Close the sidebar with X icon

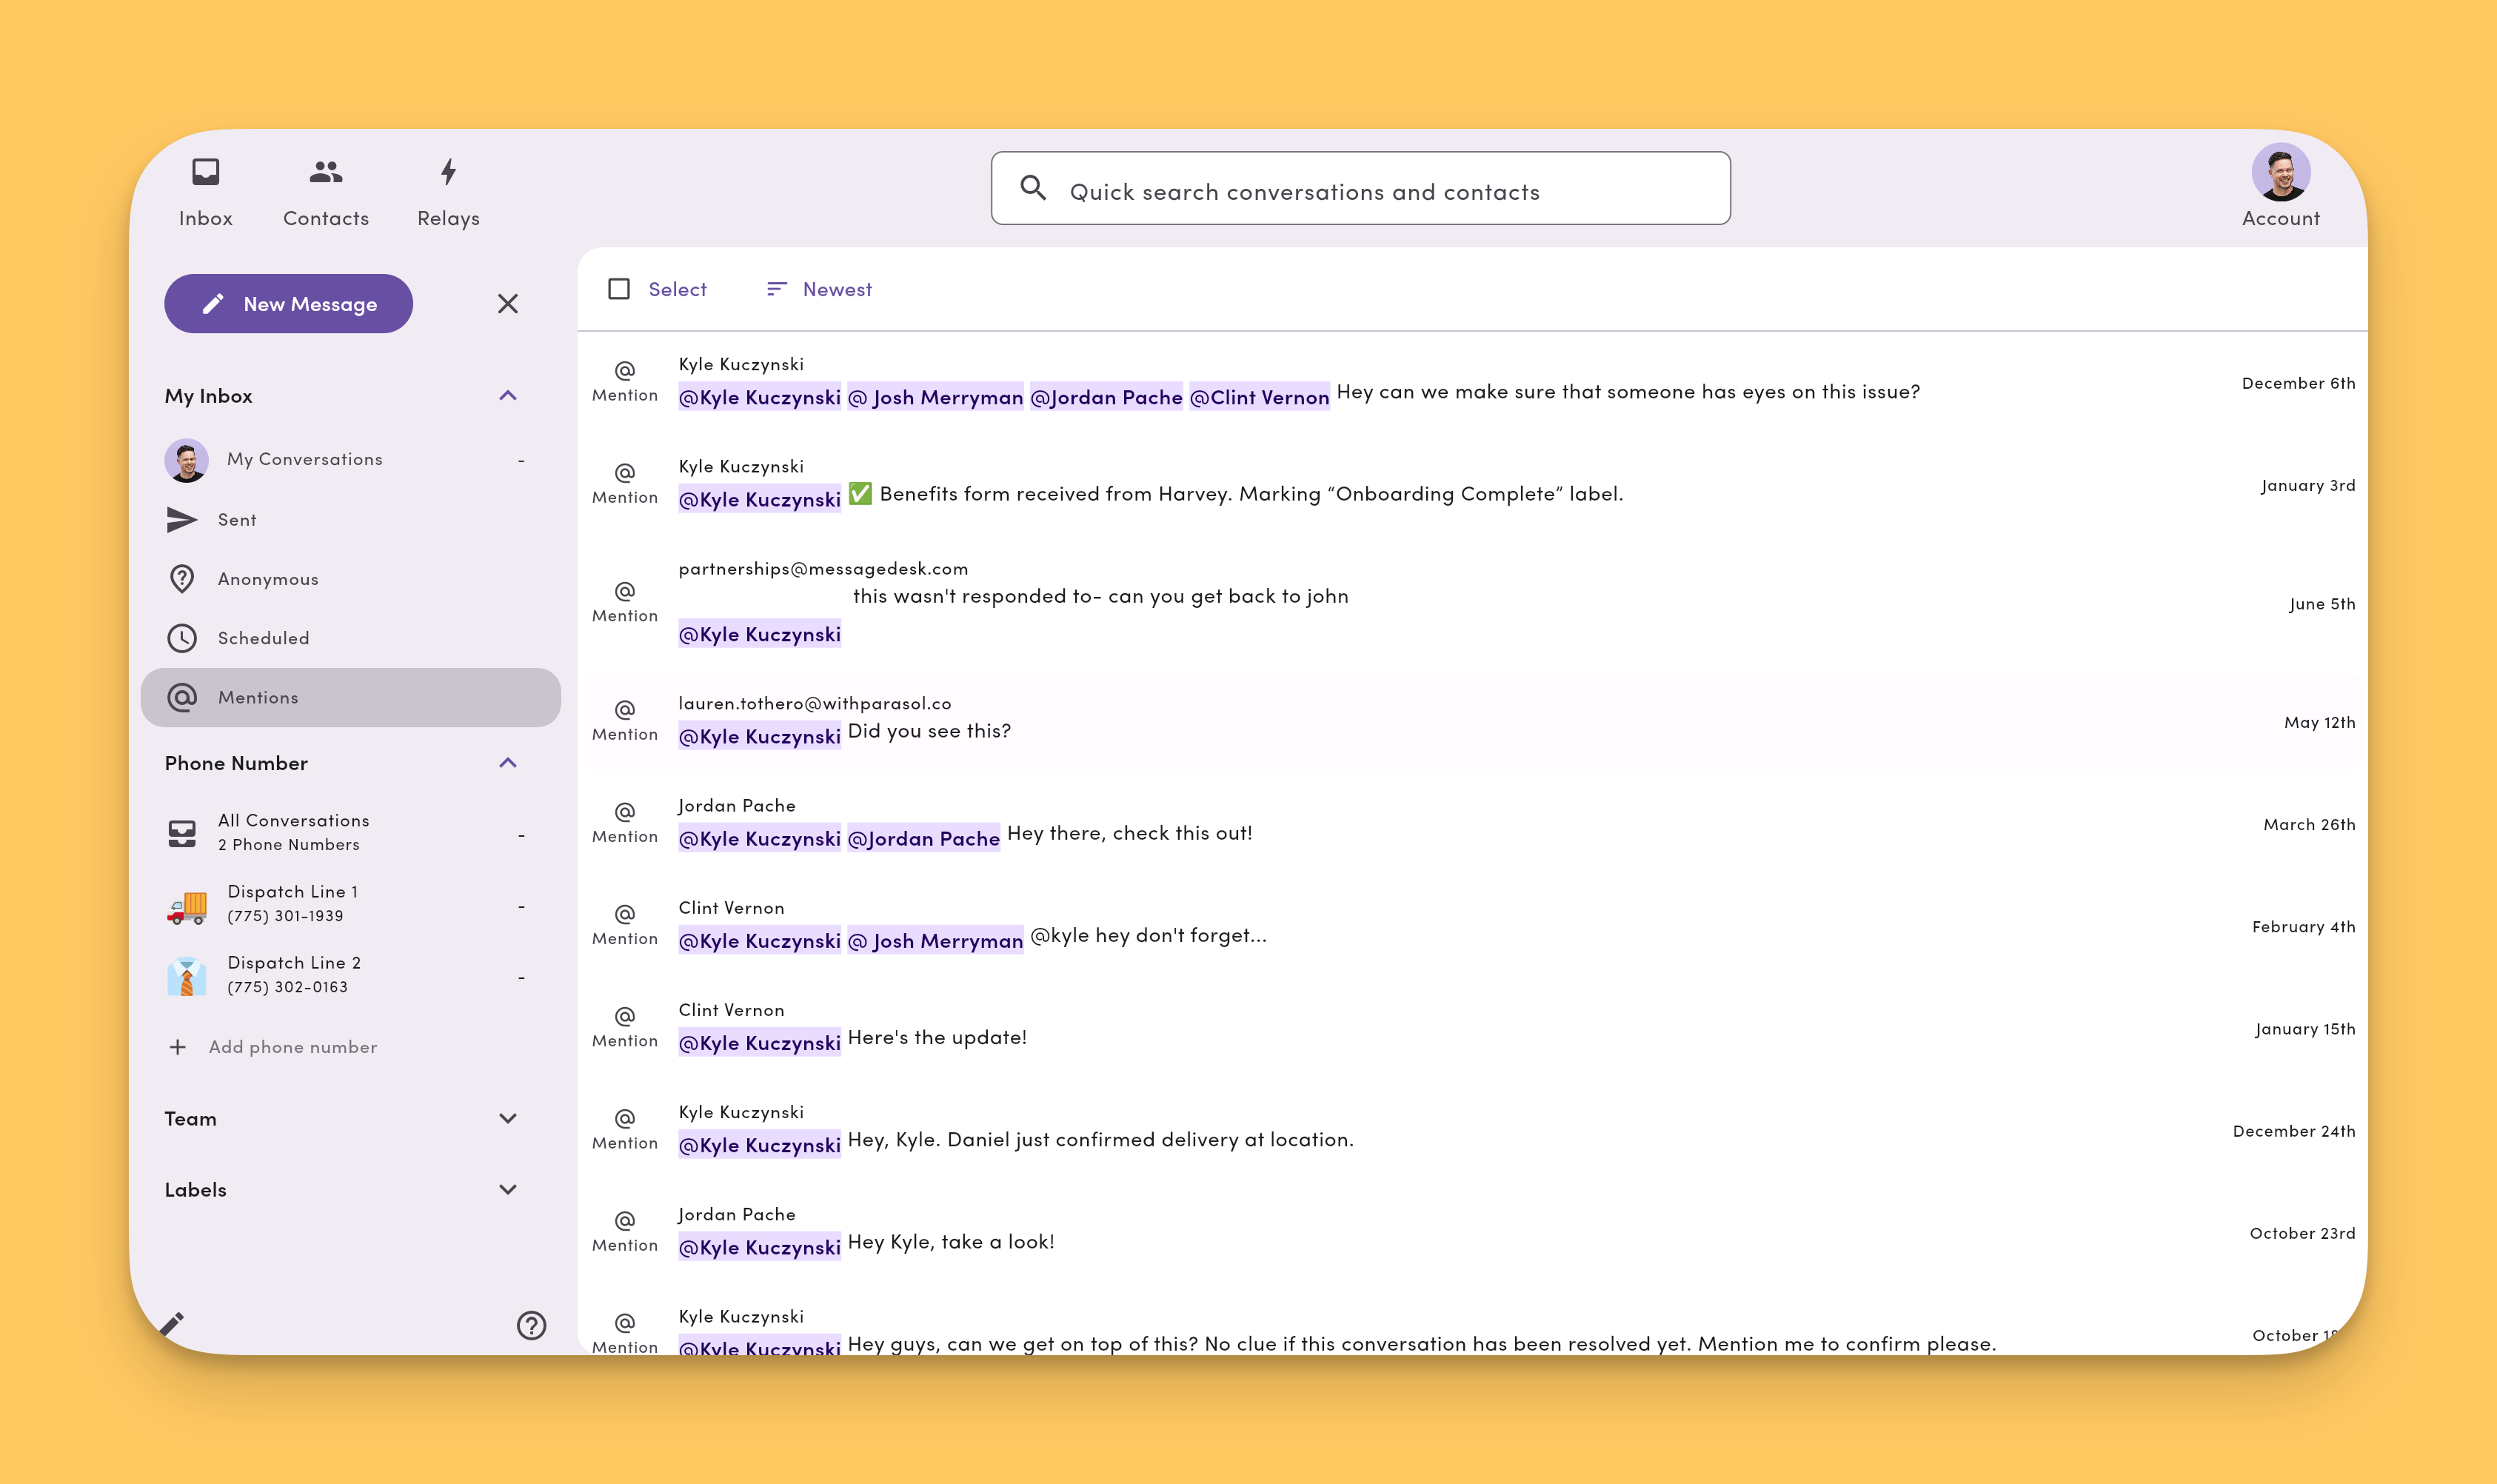coord(508,304)
